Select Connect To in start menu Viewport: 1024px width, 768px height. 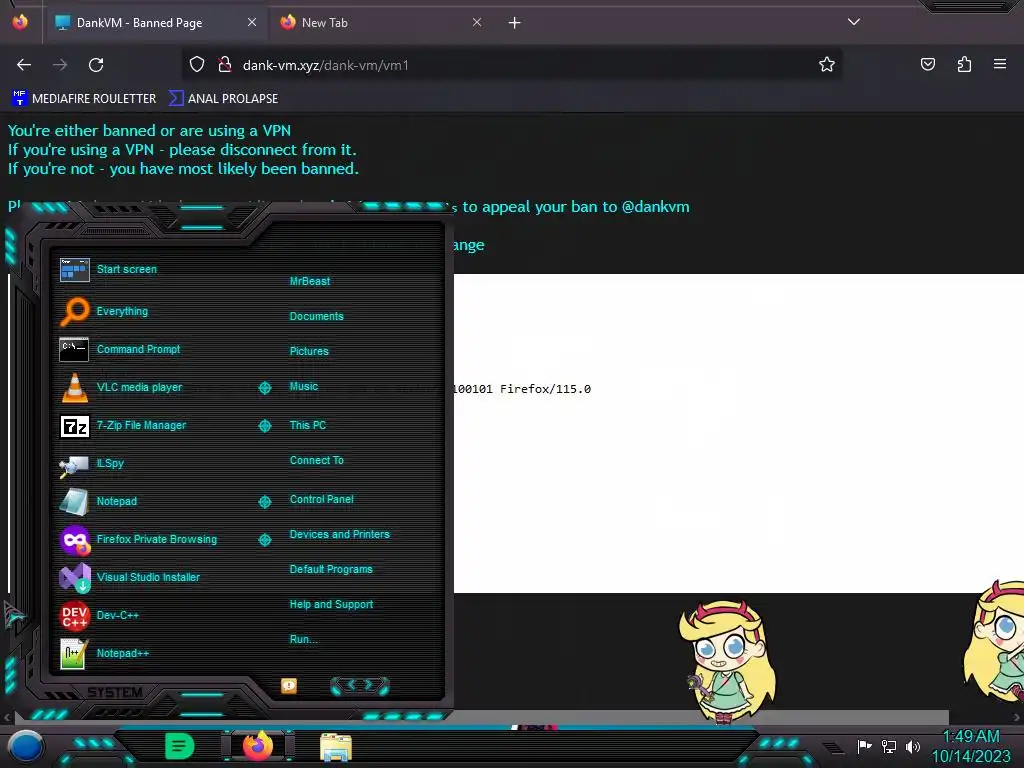click(316, 460)
